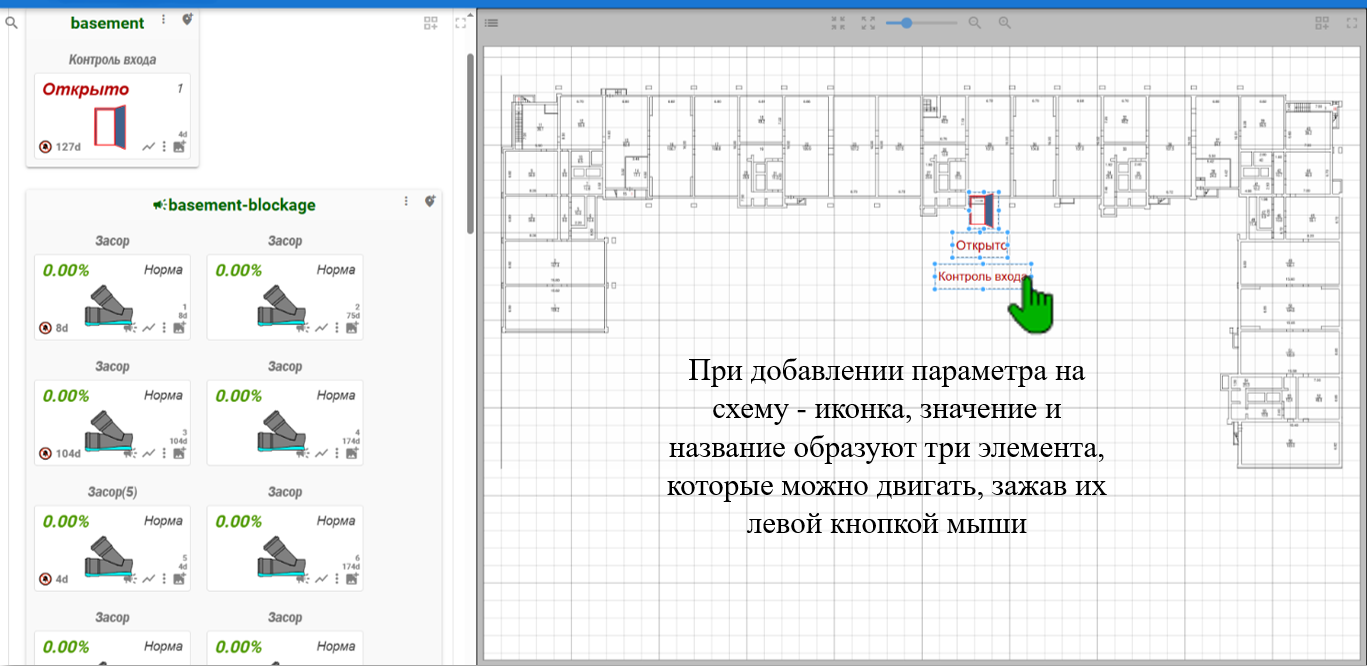Open chart icon on Засор(5) card
The image size is (1367, 666).
pos(149,579)
